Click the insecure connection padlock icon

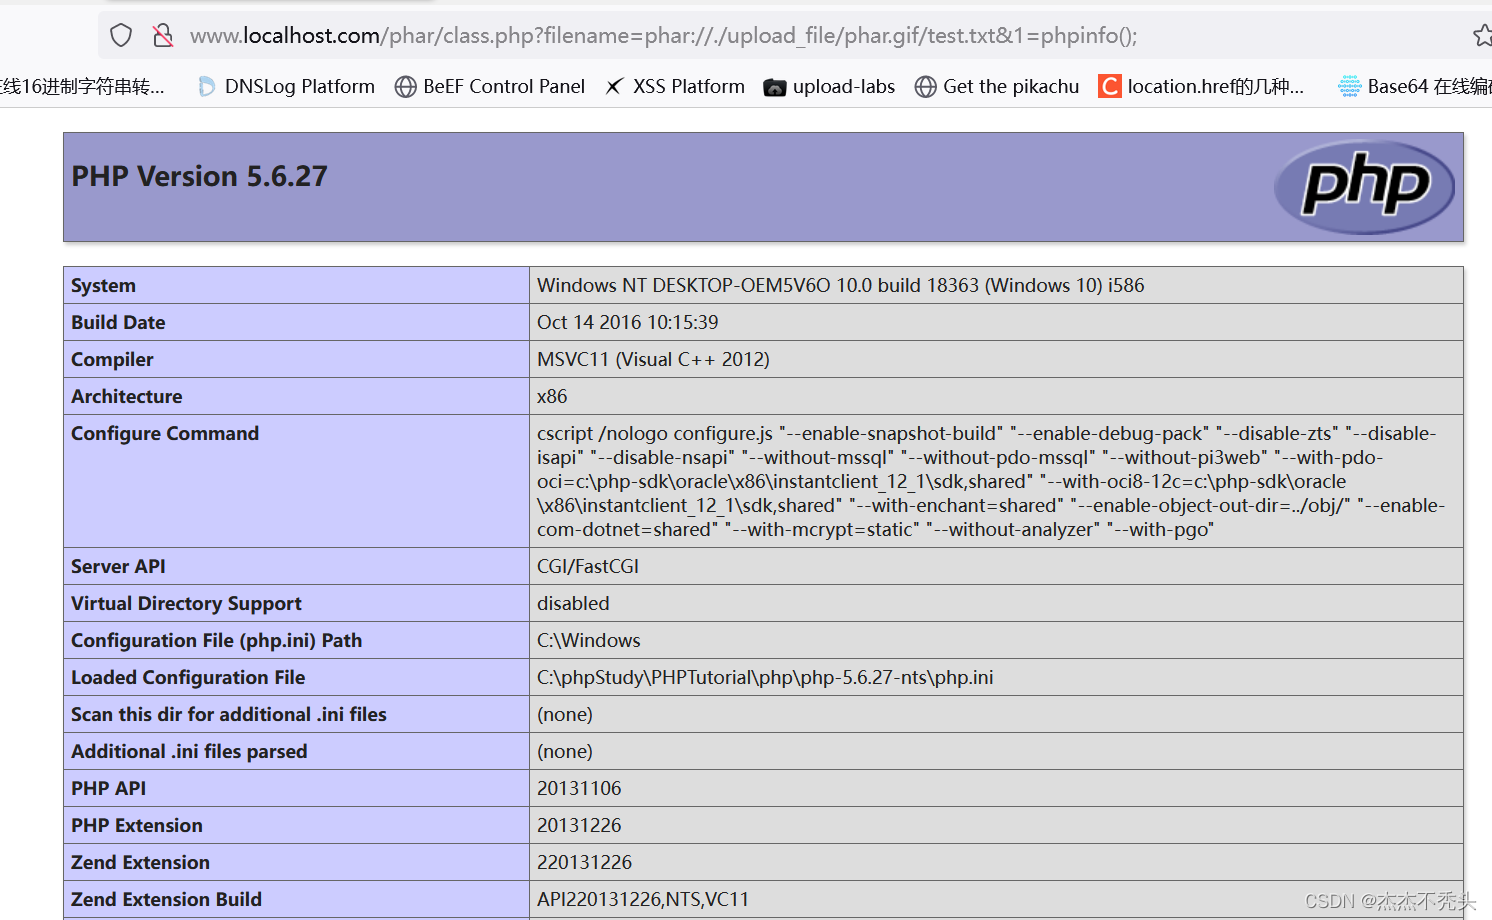pyautogui.click(x=163, y=36)
